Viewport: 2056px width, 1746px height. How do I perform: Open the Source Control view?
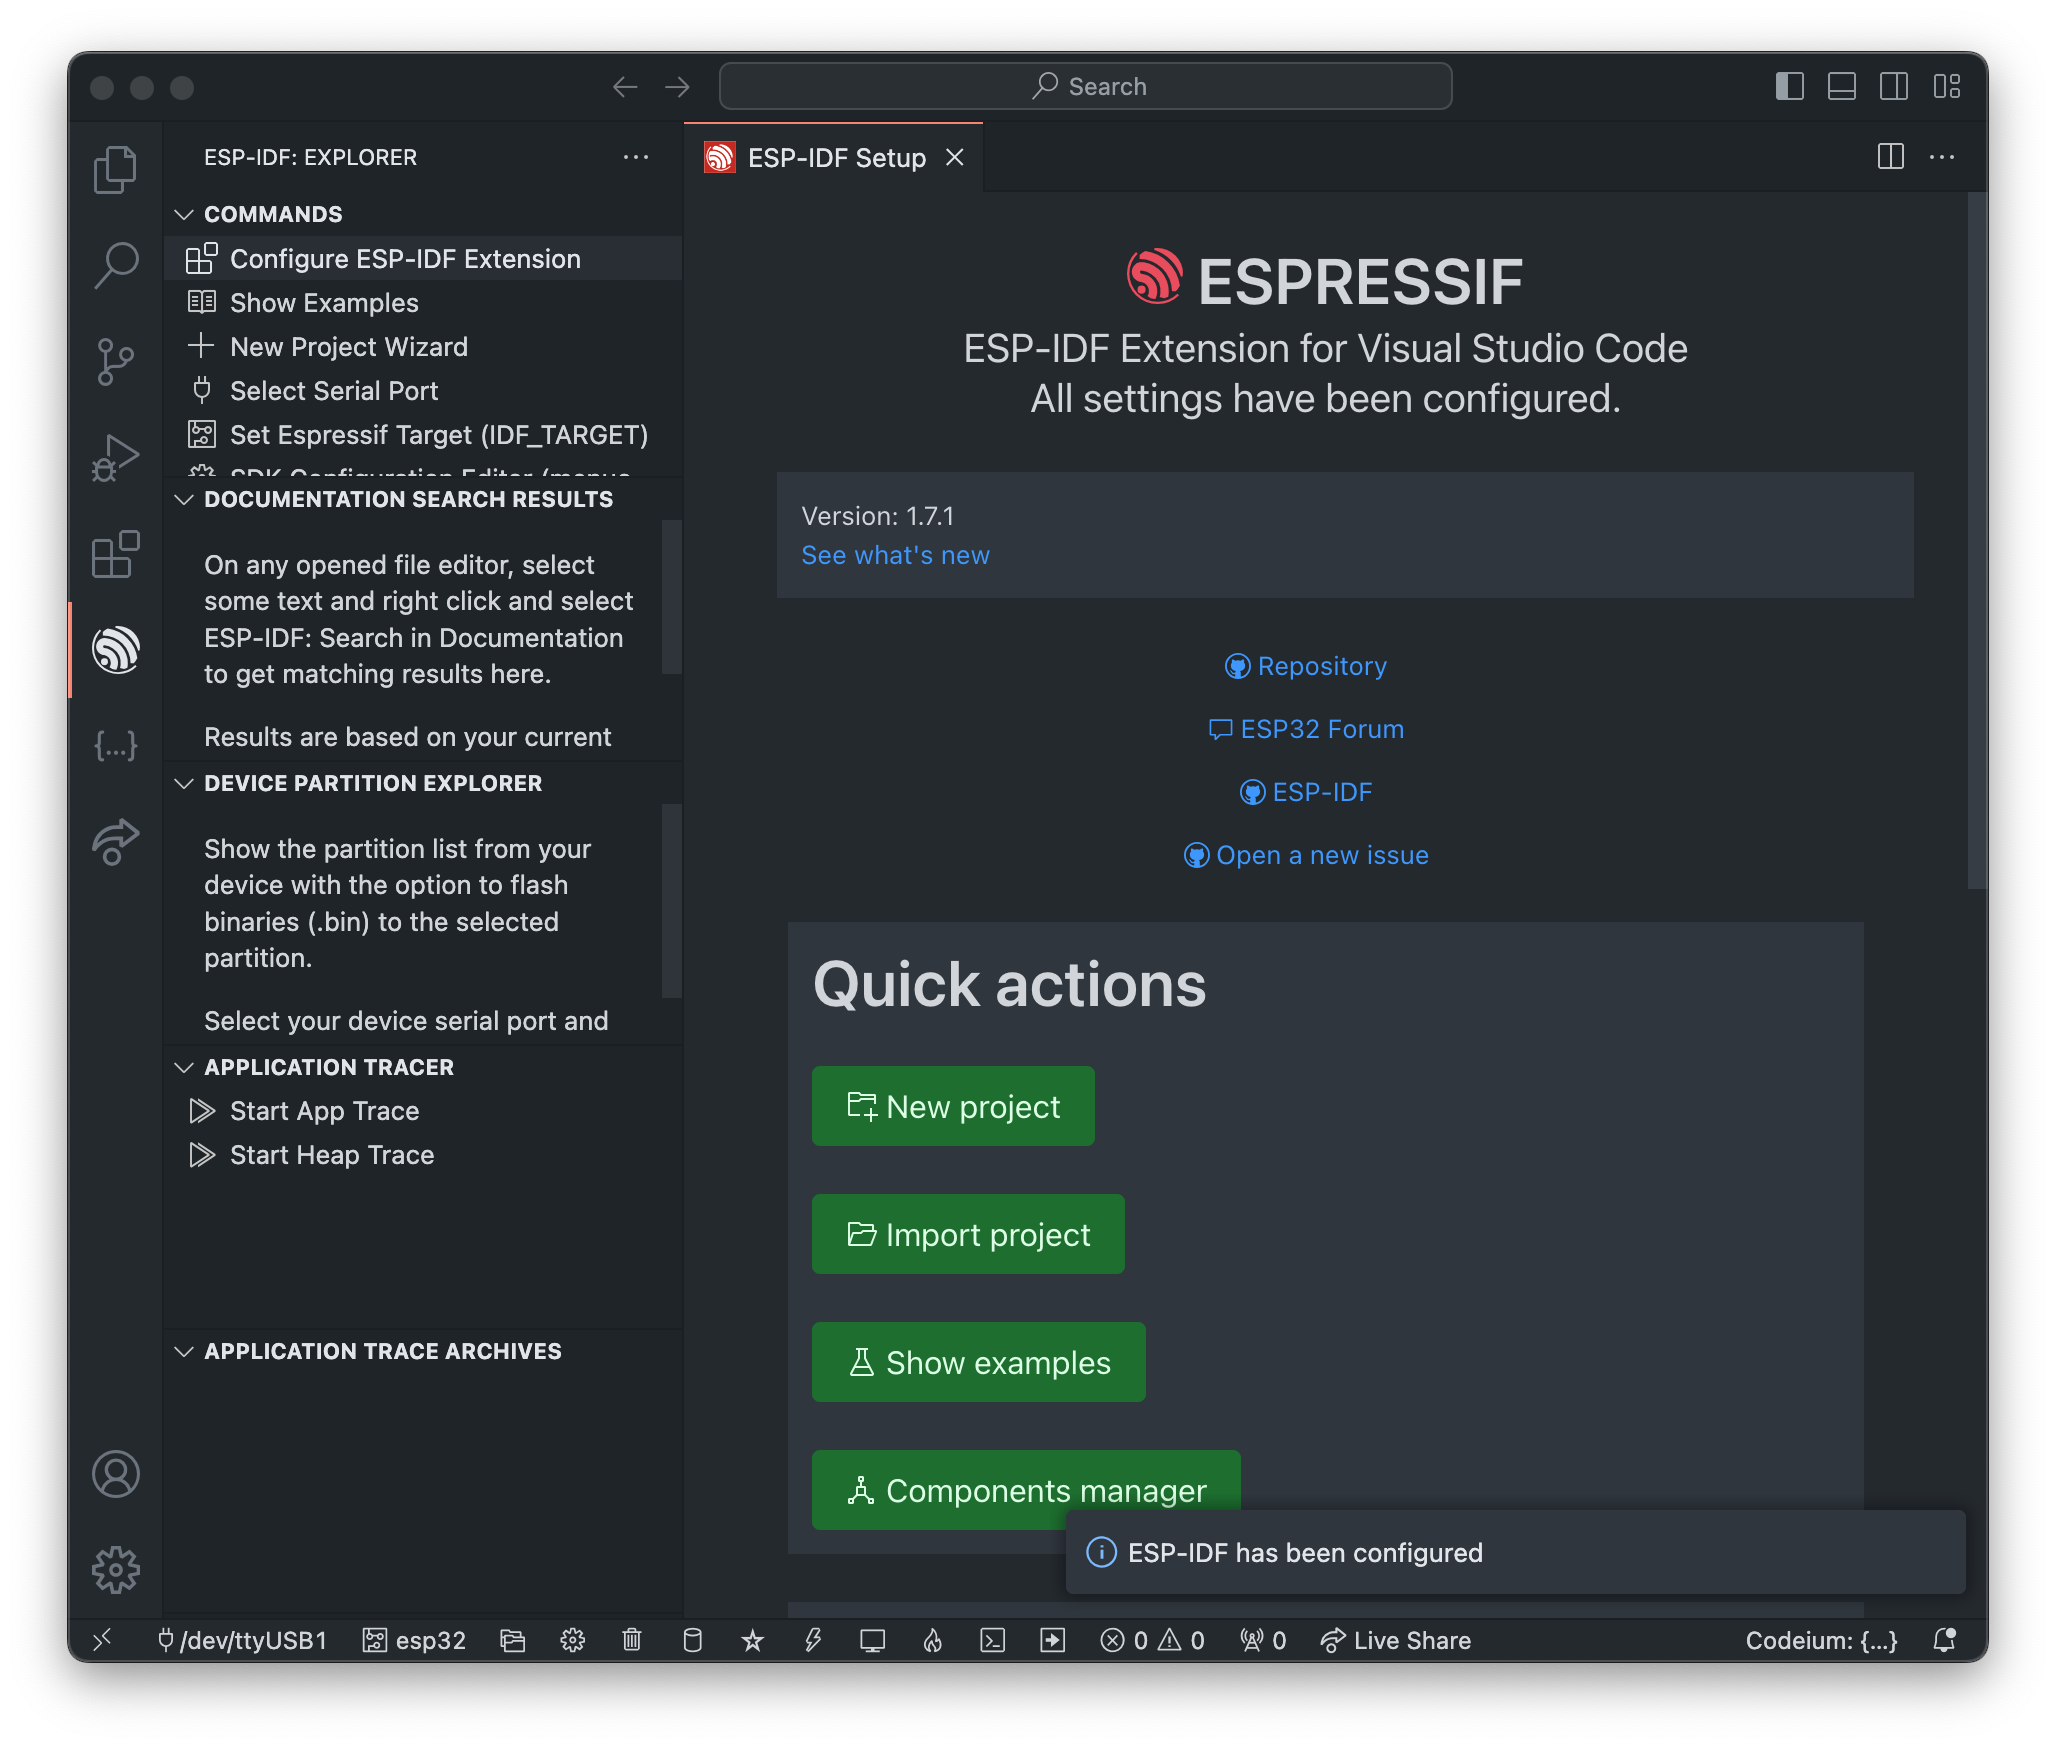tap(116, 361)
